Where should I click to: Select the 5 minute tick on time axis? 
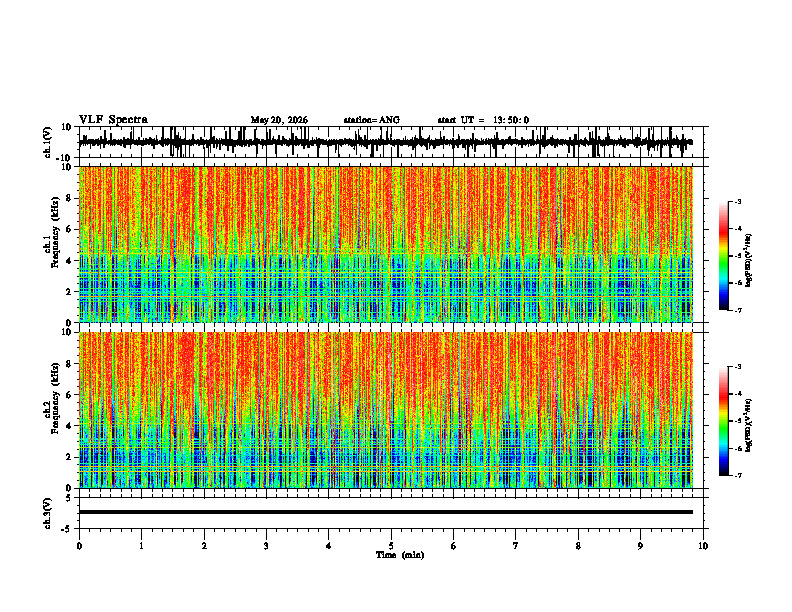(391, 546)
